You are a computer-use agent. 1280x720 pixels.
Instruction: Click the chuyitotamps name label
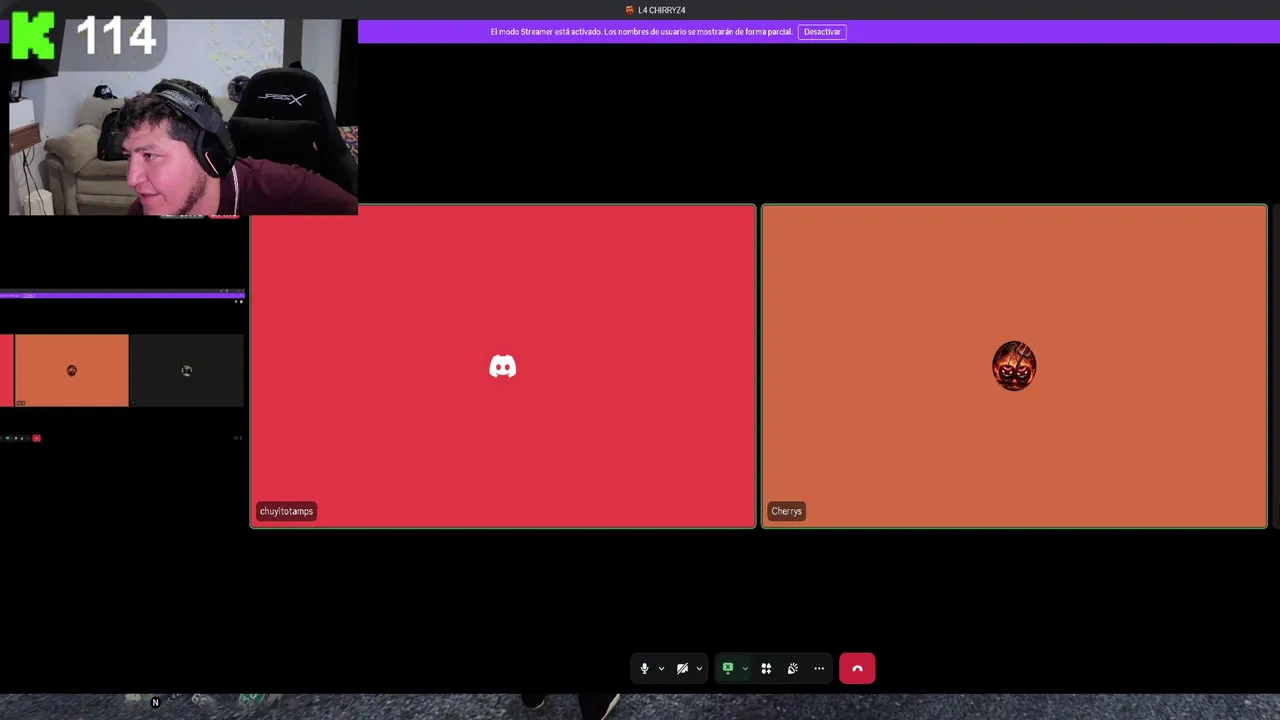[x=286, y=511]
